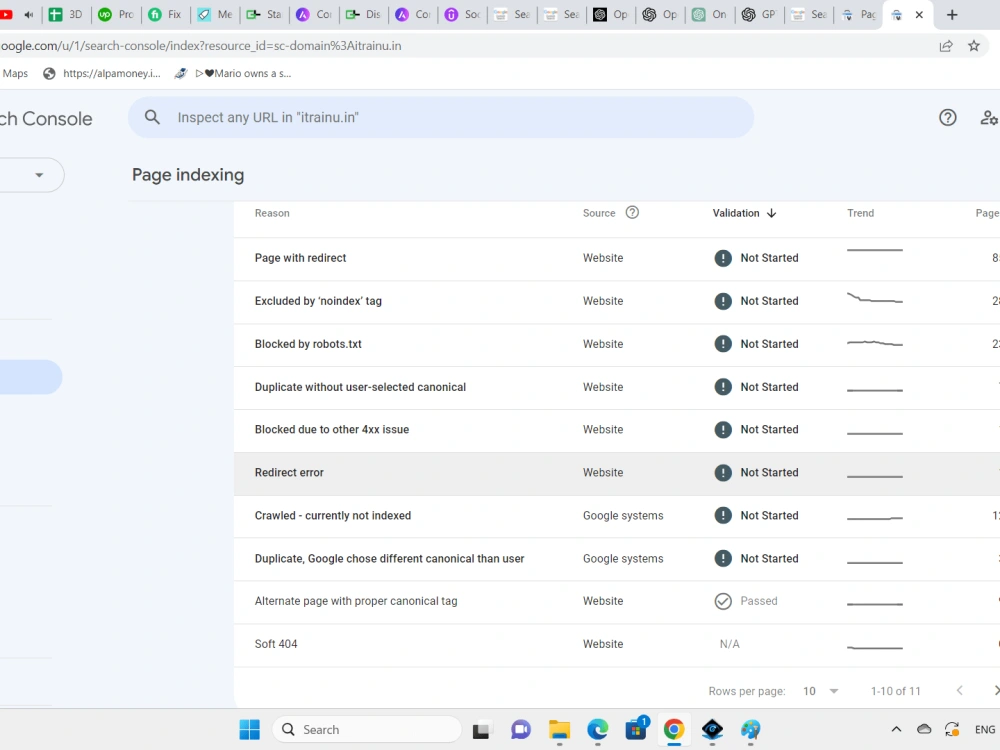Image resolution: width=1000 pixels, height=750 pixels.
Task: Switch to the Sta tab
Action: click(265, 15)
